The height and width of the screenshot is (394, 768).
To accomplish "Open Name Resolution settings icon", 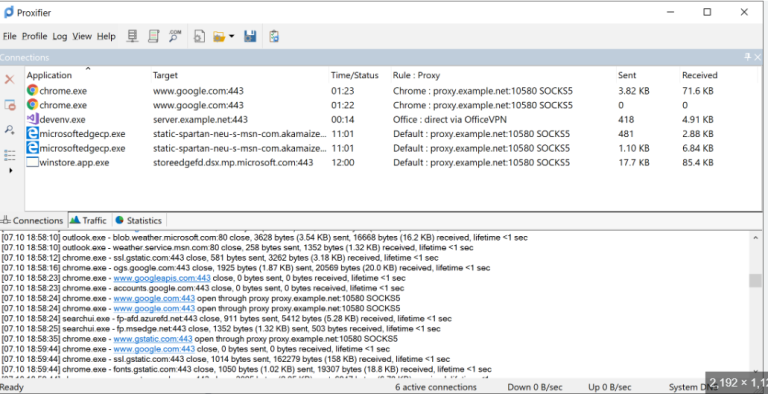I will point(175,36).
